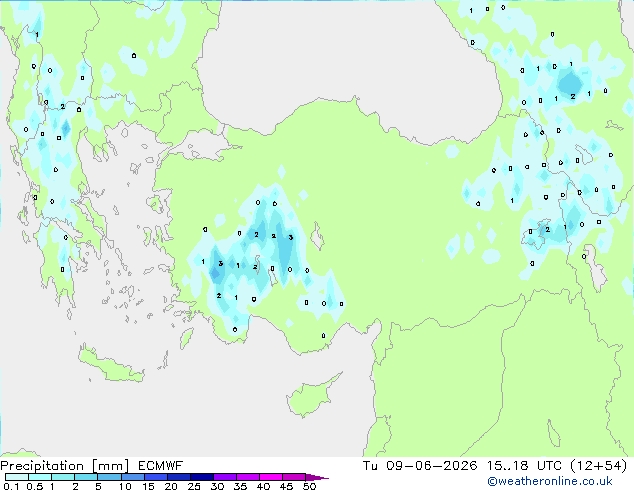Click the (12+54) forecast offset label

[x=599, y=466]
